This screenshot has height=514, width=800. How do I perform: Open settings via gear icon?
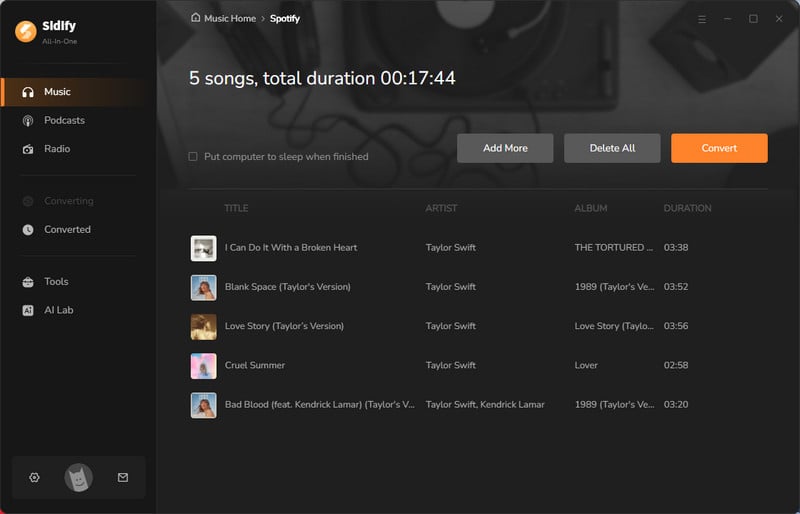coord(34,477)
